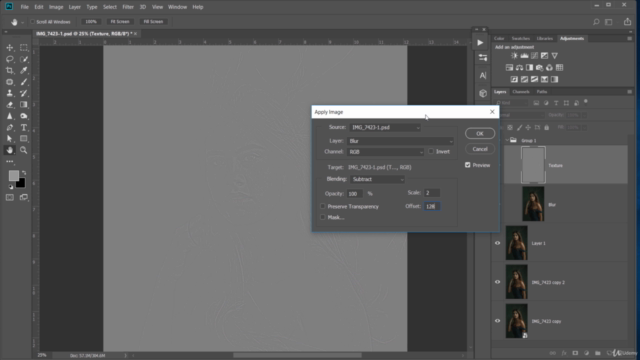Screen dimensions: 640x360
Task: Click the background color swatch
Action: (20, 184)
